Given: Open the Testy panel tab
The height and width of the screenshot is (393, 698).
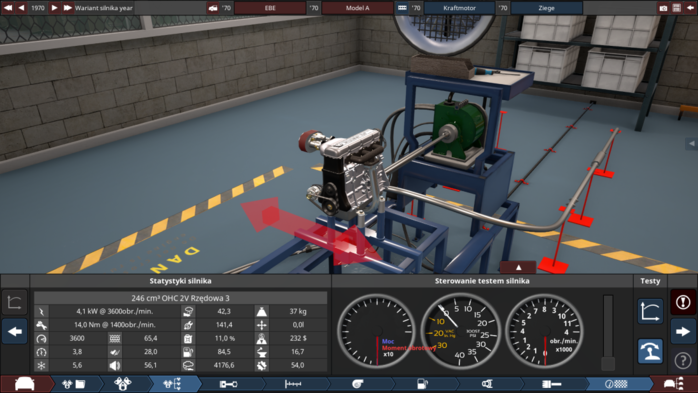Looking at the screenshot, I should pos(650,281).
